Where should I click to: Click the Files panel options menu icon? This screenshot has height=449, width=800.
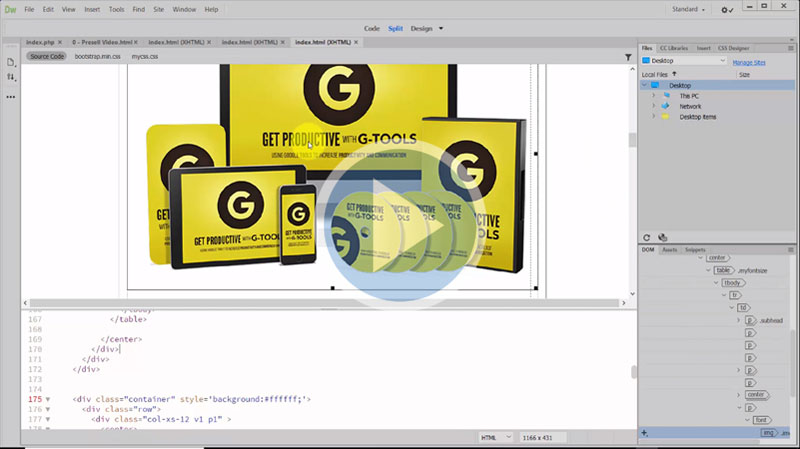click(791, 47)
